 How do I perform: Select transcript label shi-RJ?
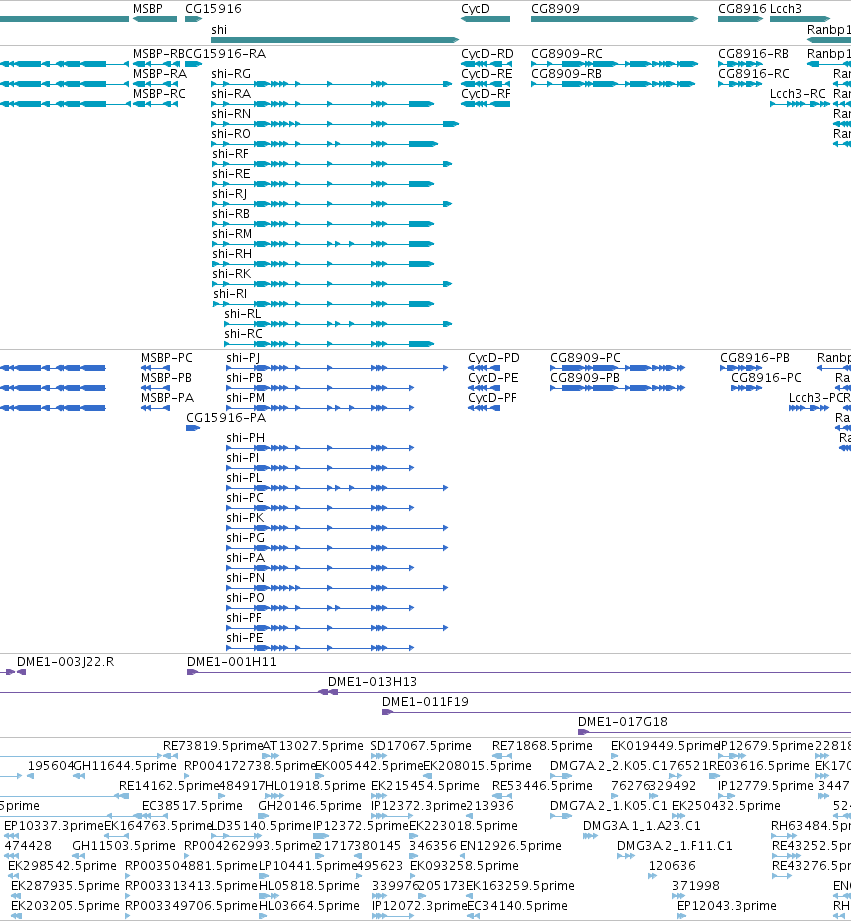tap(230, 194)
